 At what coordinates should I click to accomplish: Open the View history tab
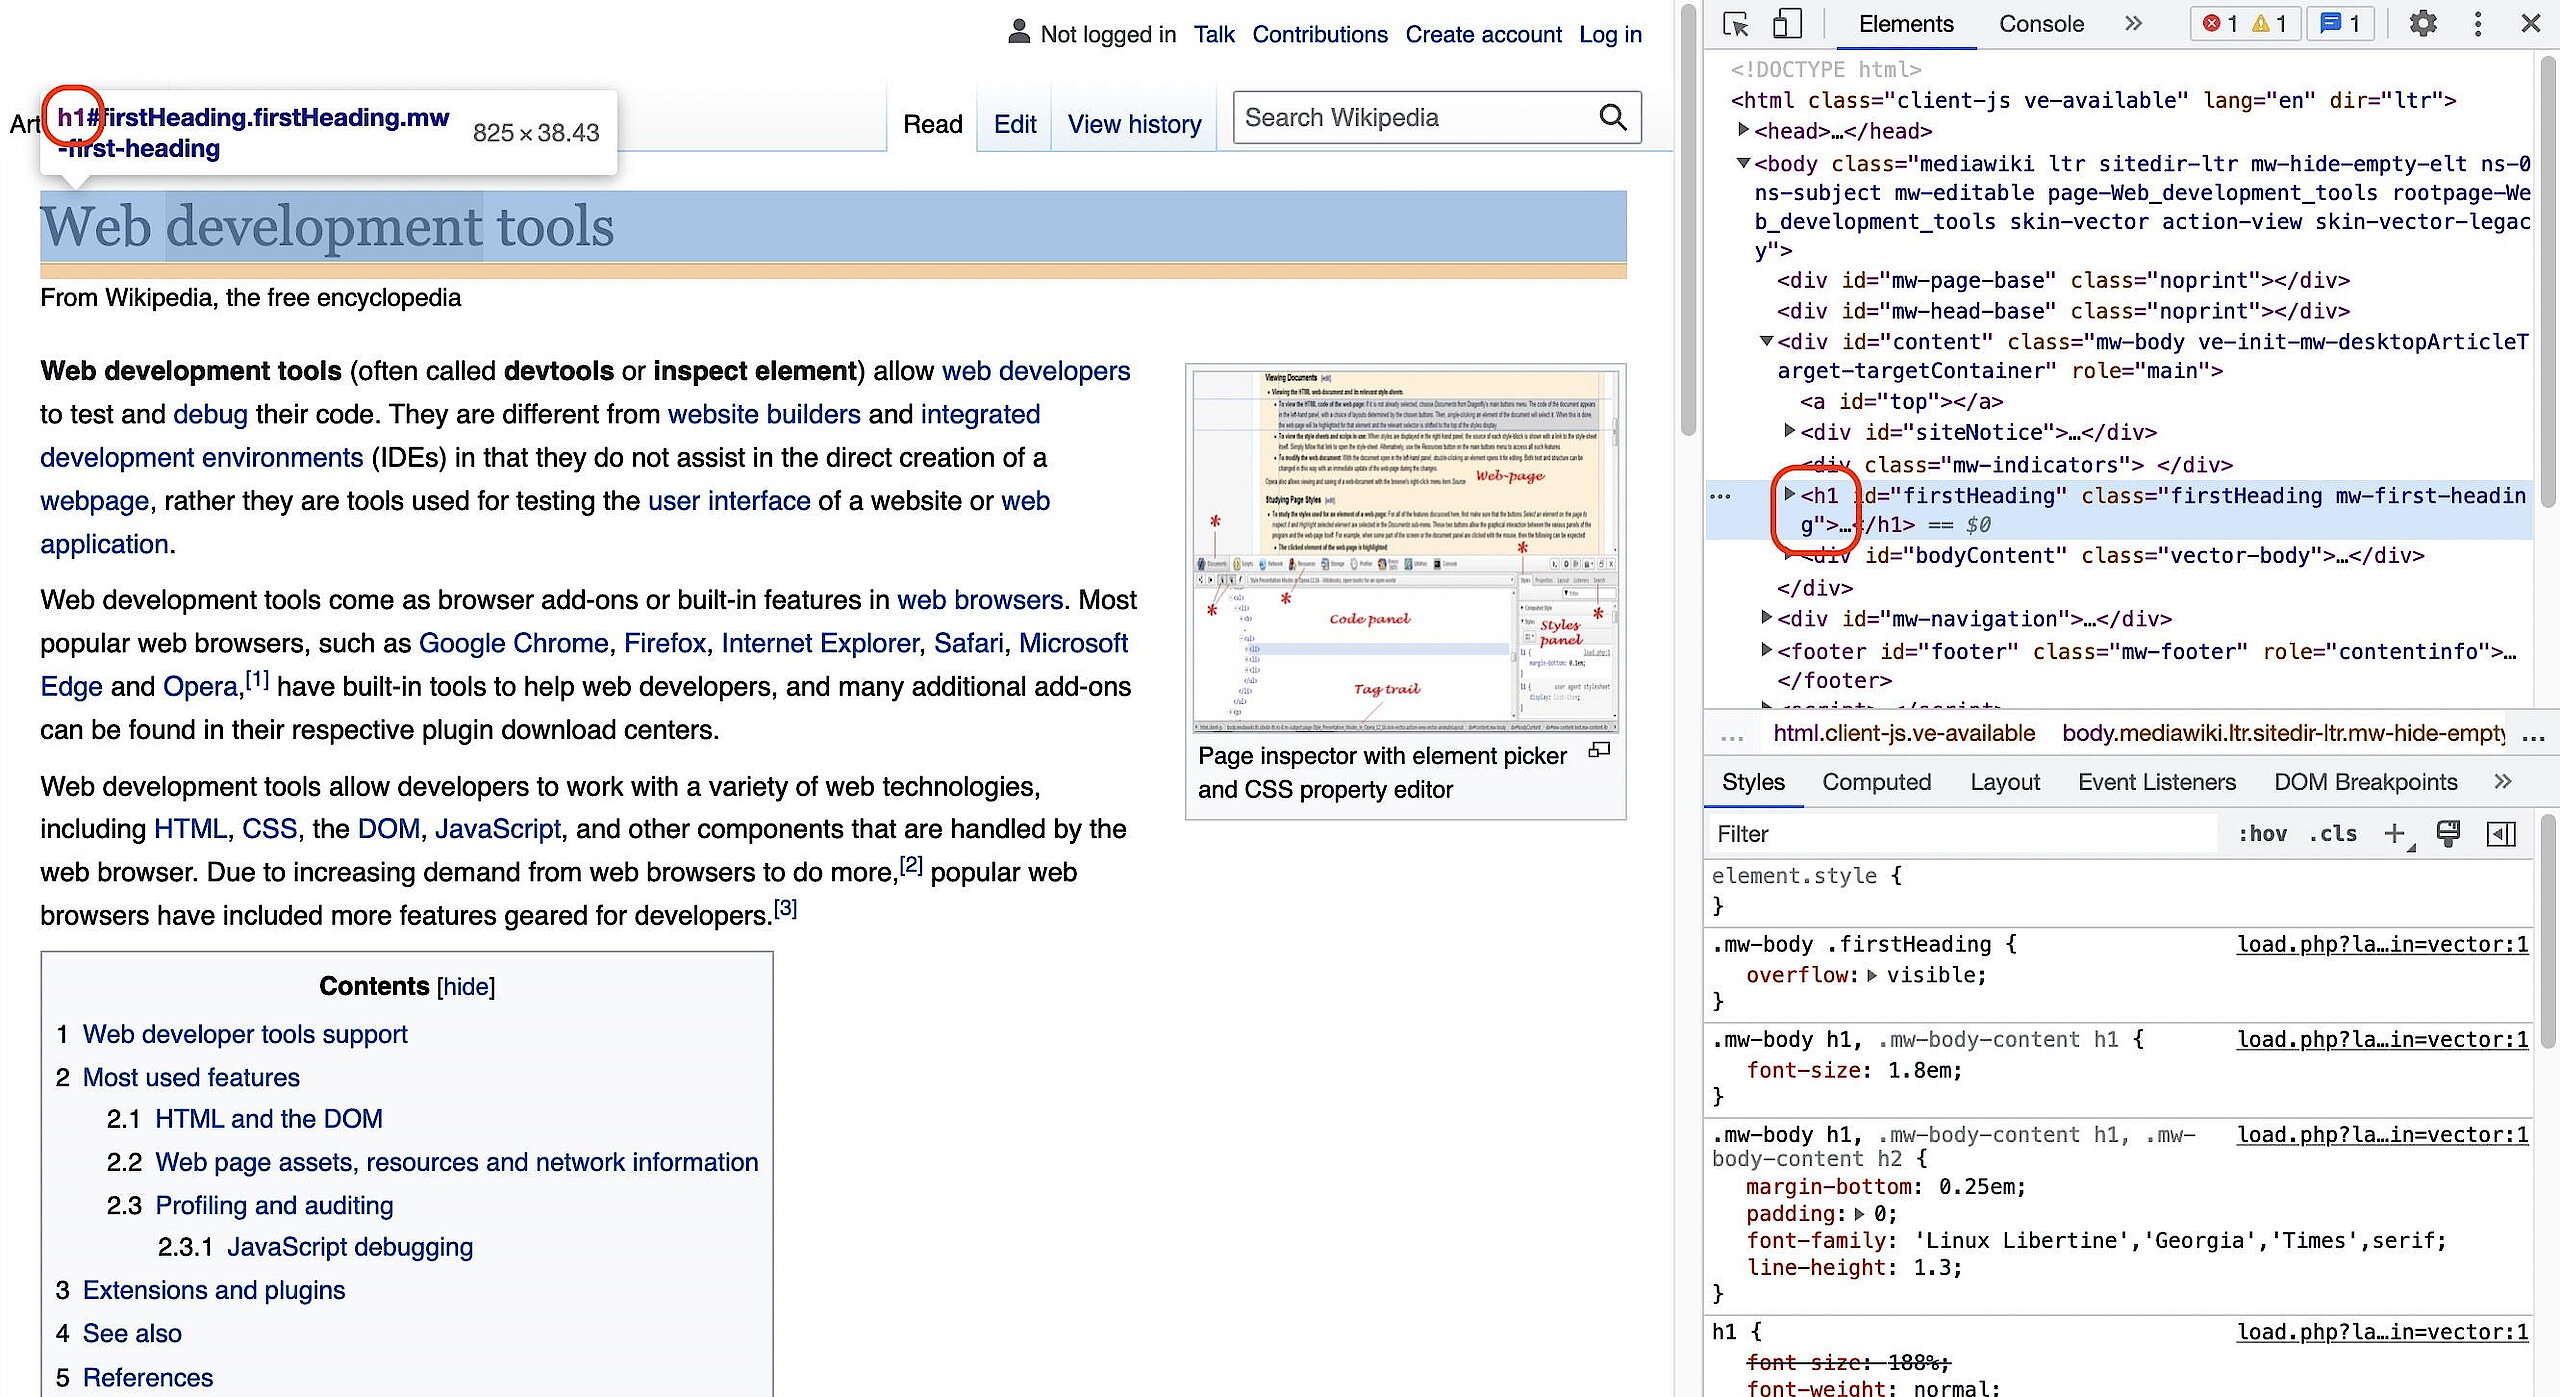pyautogui.click(x=1134, y=124)
